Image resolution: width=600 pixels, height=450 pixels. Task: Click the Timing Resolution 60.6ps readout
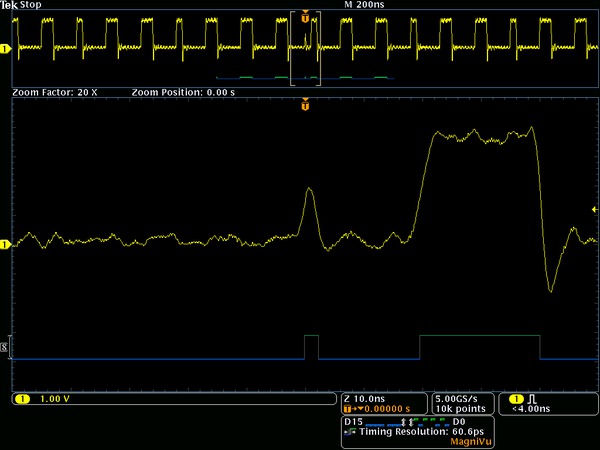[x=421, y=432]
